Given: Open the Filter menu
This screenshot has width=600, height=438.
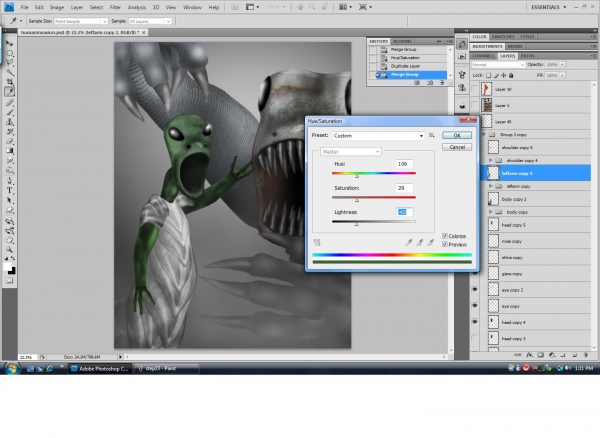Looking at the screenshot, I should [x=115, y=7].
